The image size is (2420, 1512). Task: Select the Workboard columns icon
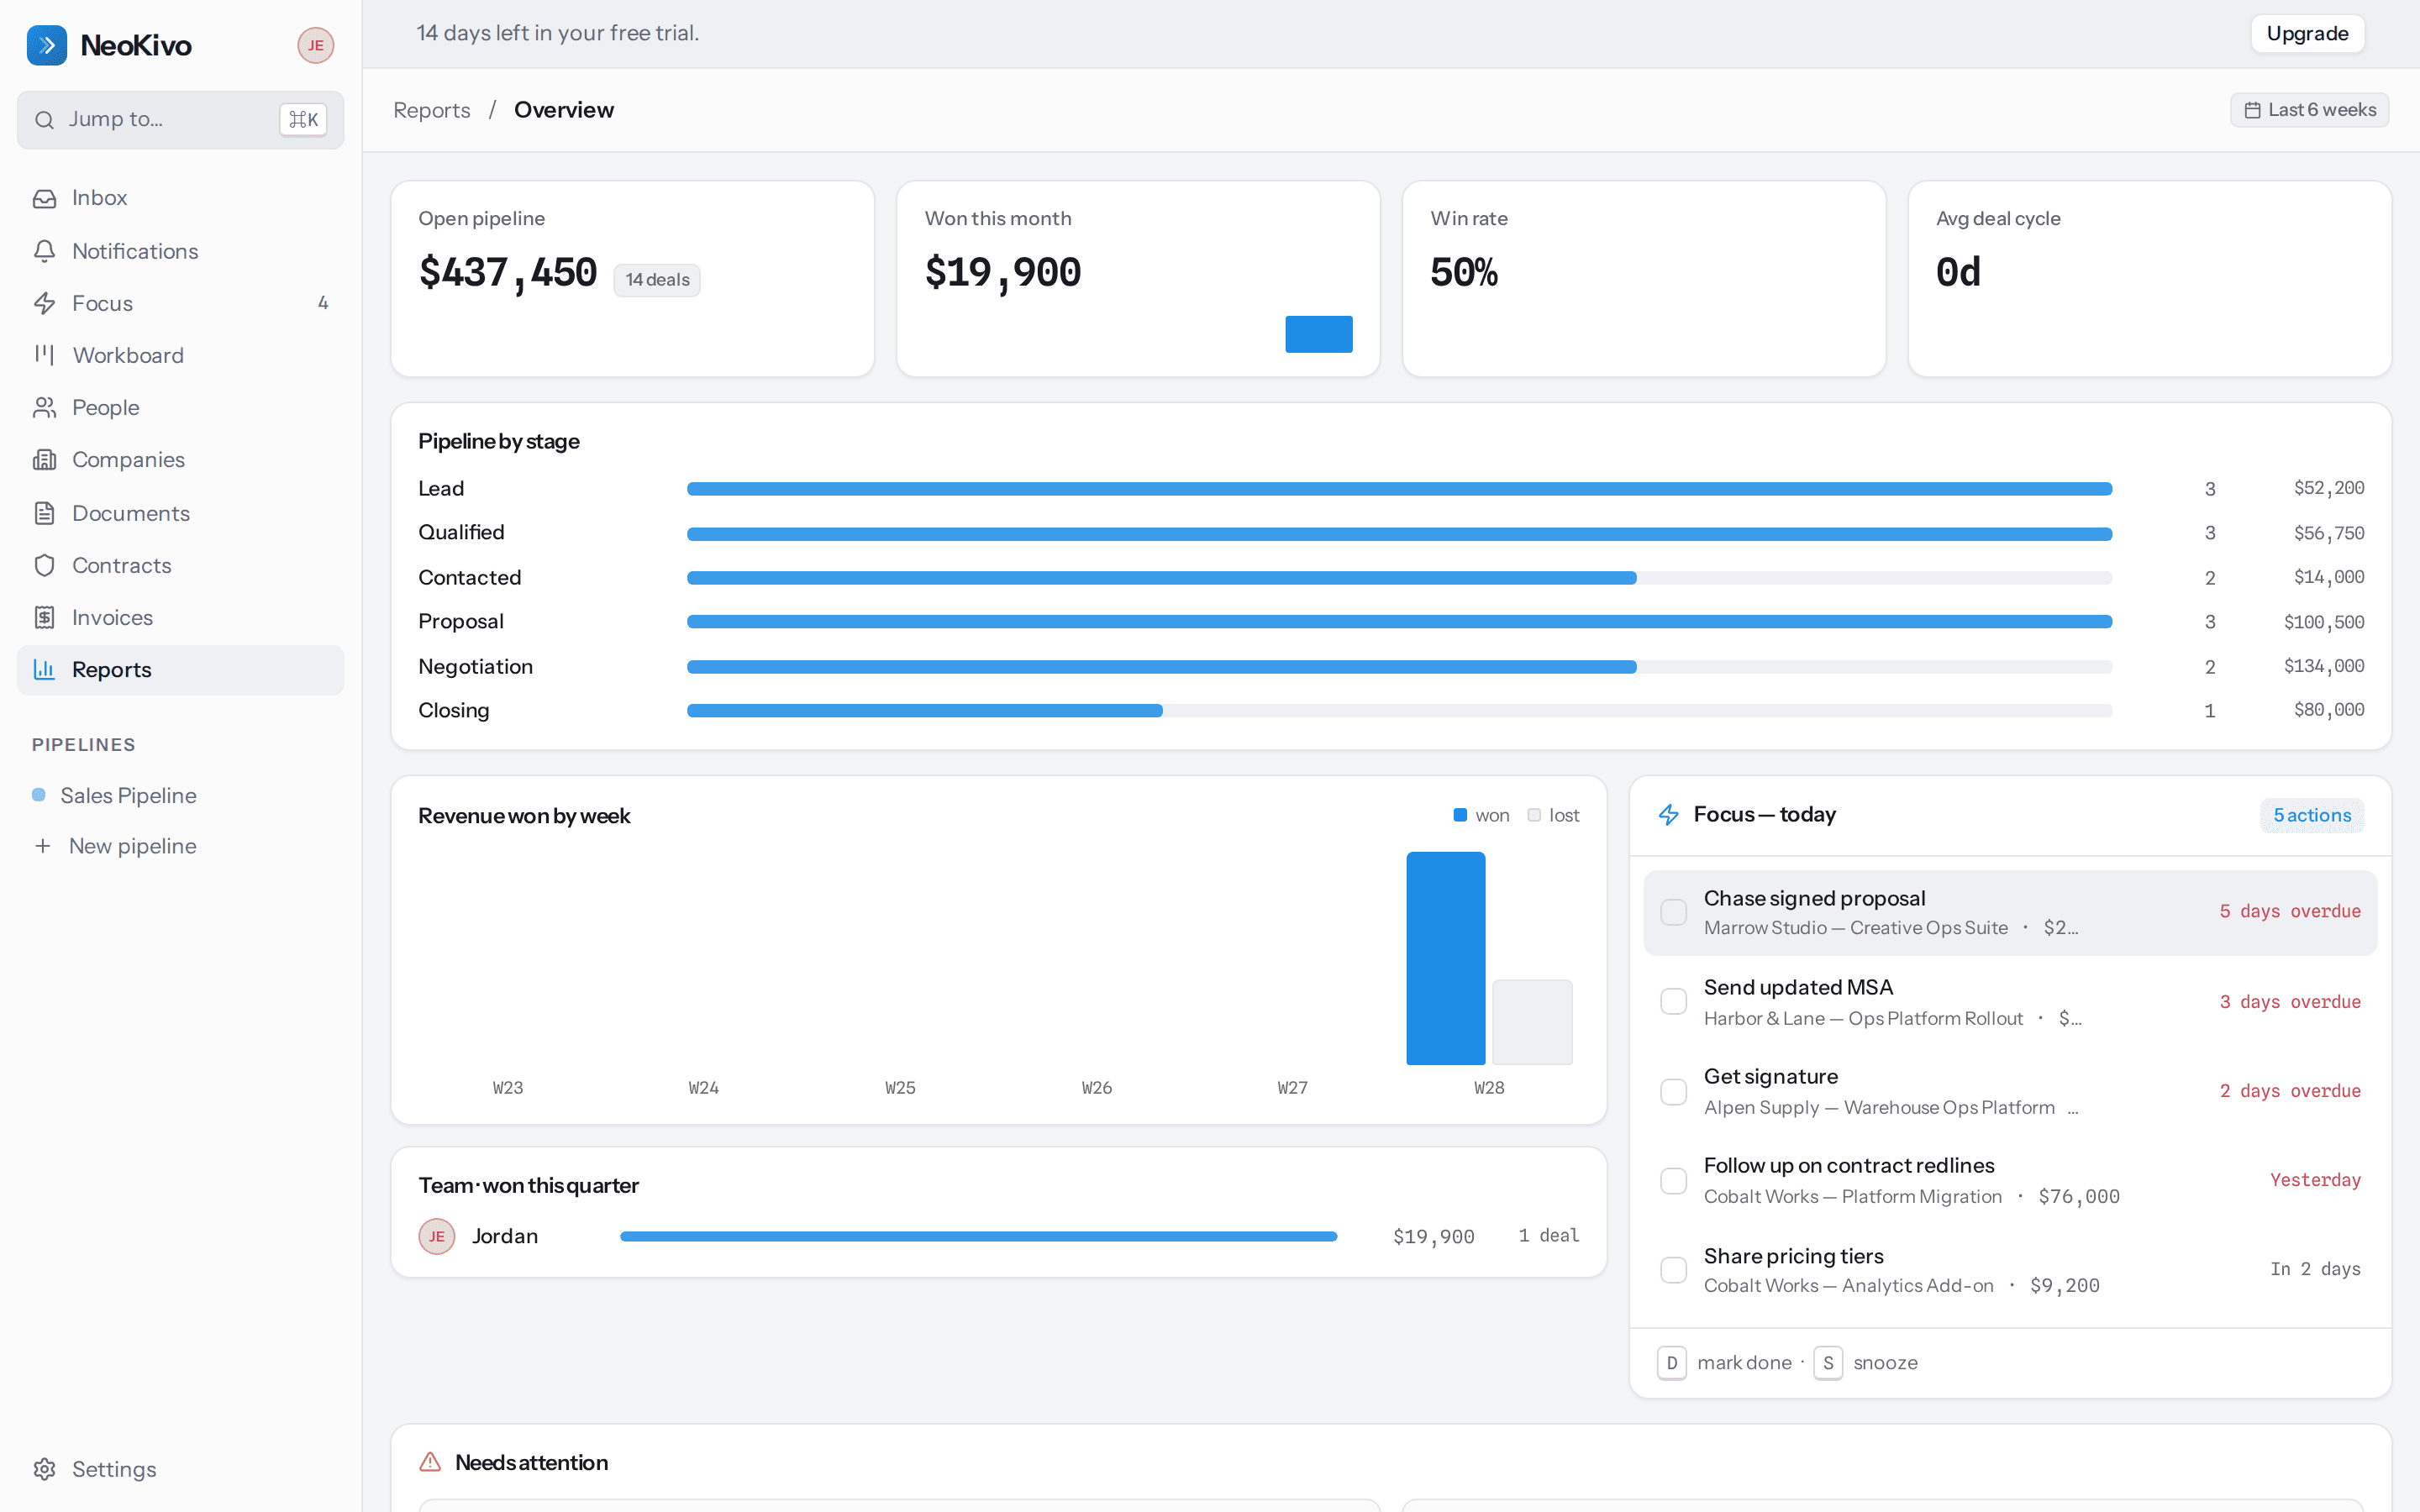[x=44, y=355]
